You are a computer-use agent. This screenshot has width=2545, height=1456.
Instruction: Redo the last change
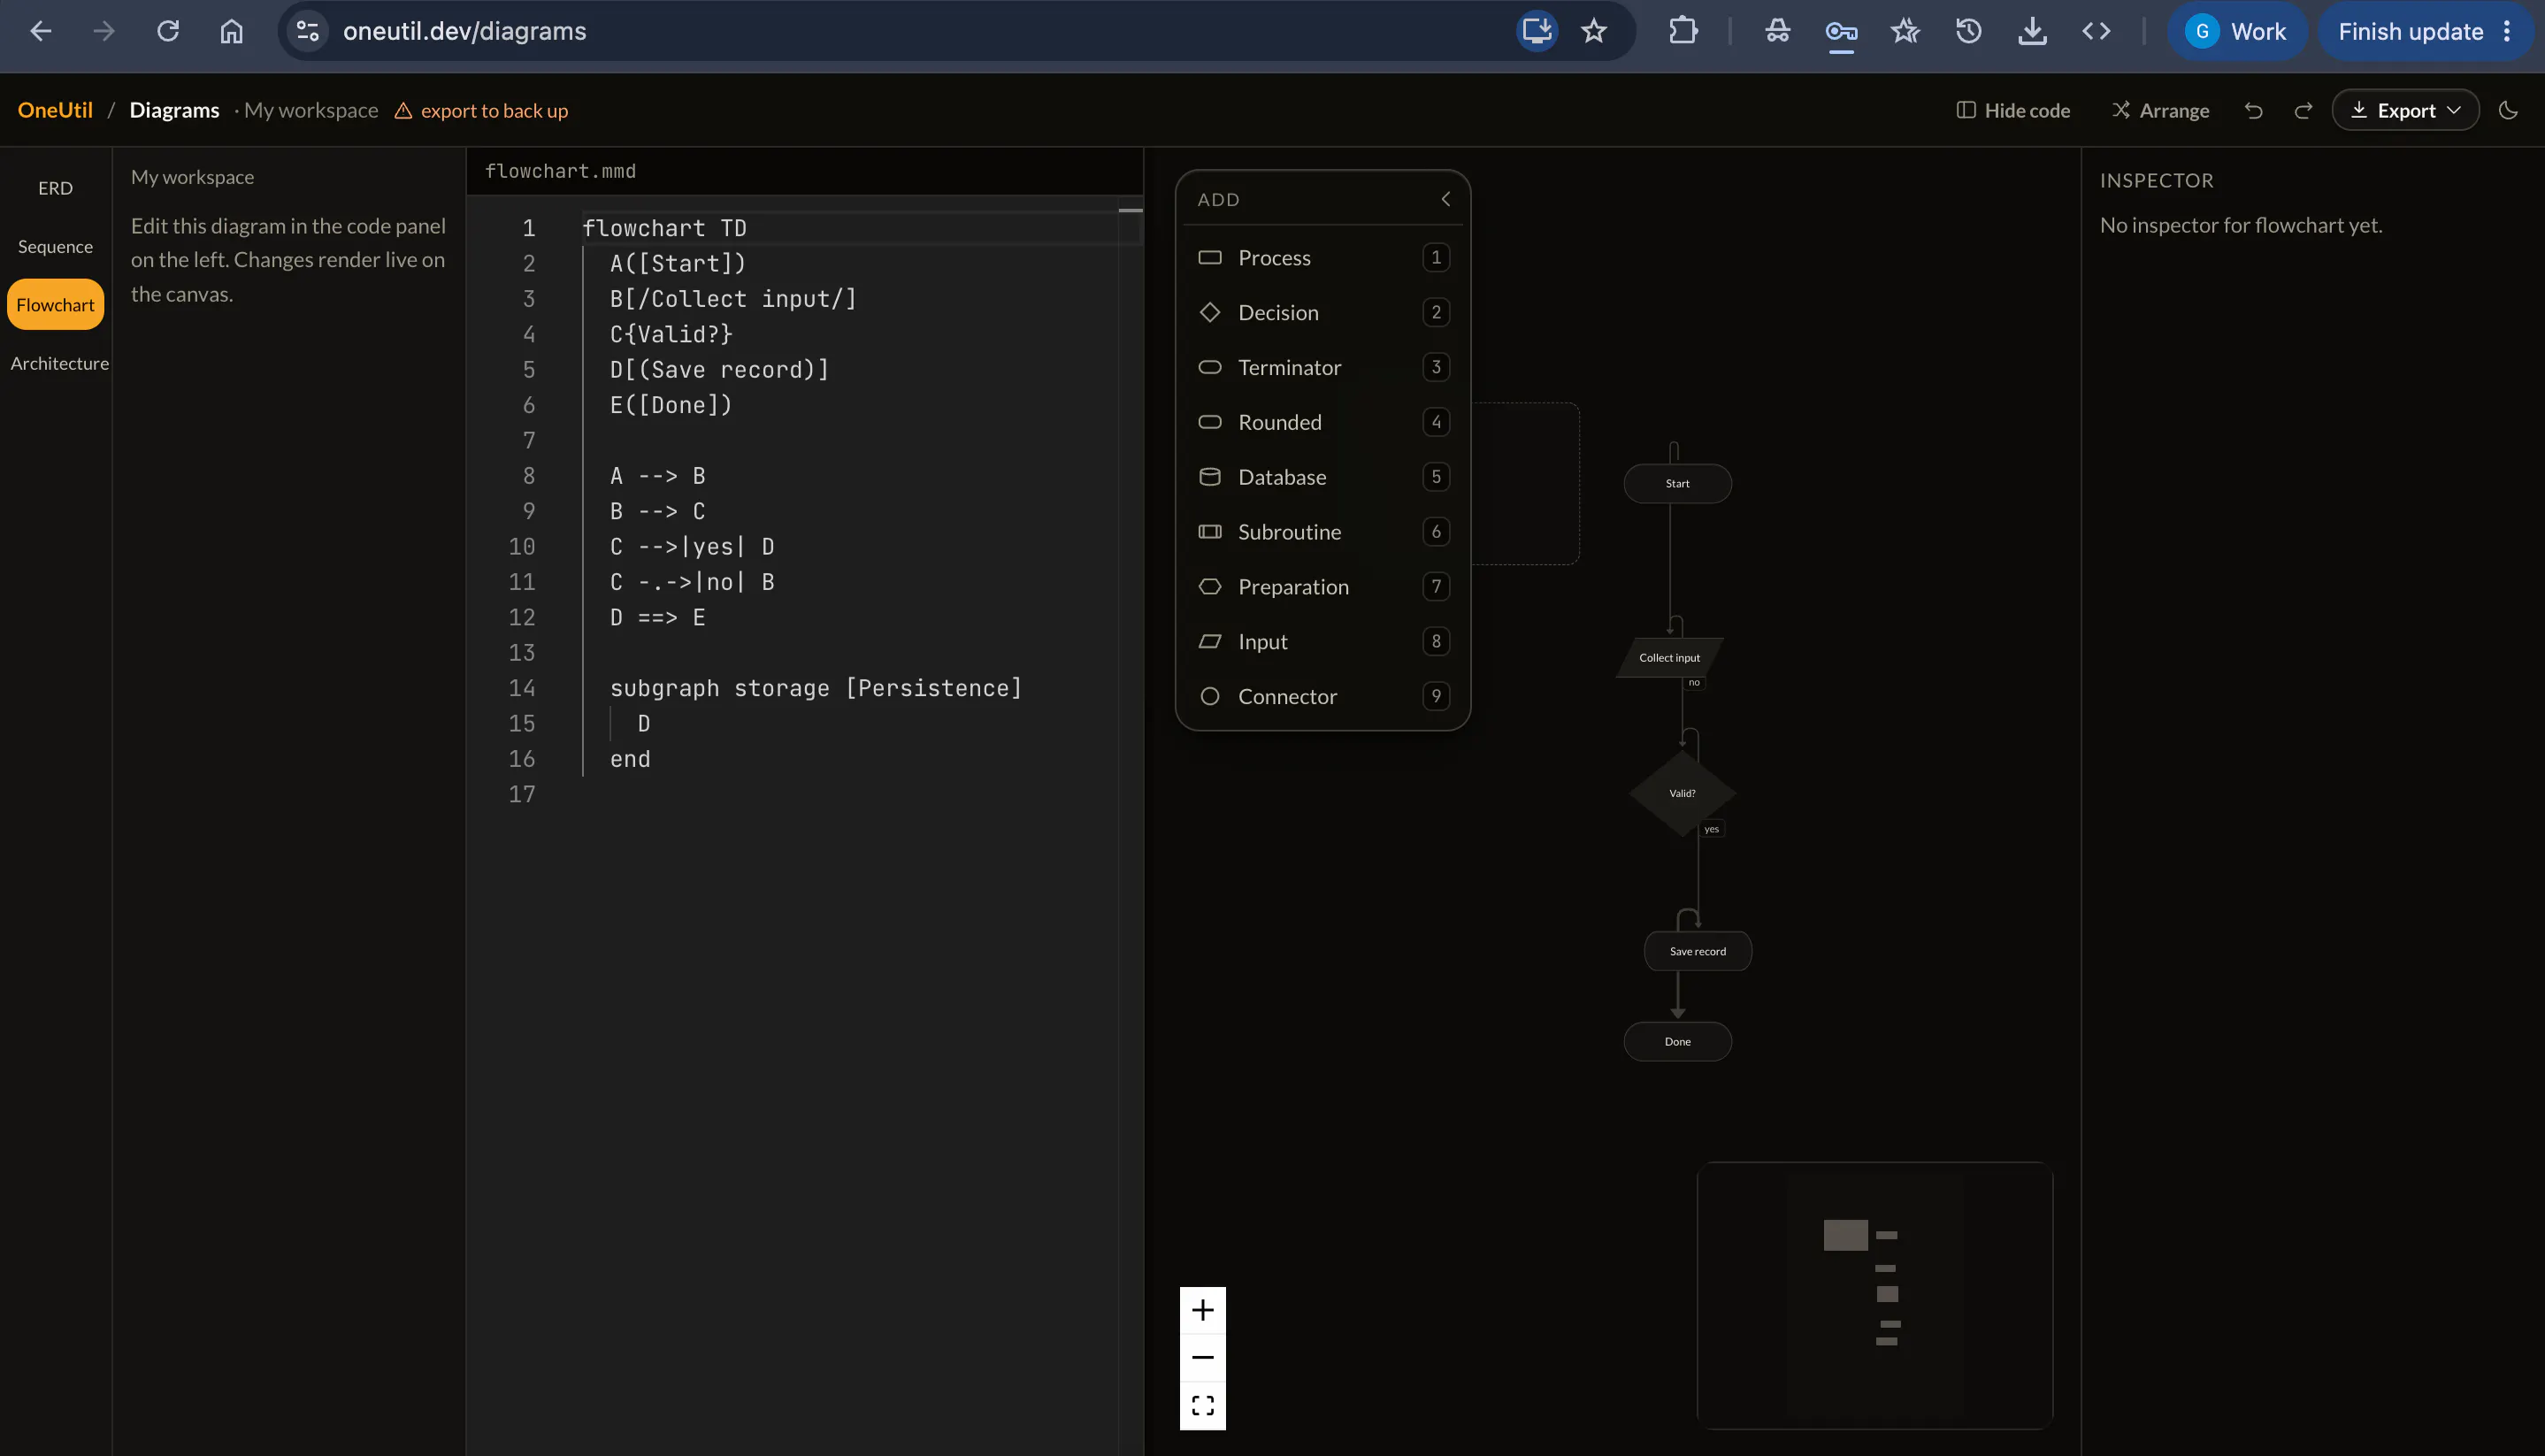tap(2303, 110)
